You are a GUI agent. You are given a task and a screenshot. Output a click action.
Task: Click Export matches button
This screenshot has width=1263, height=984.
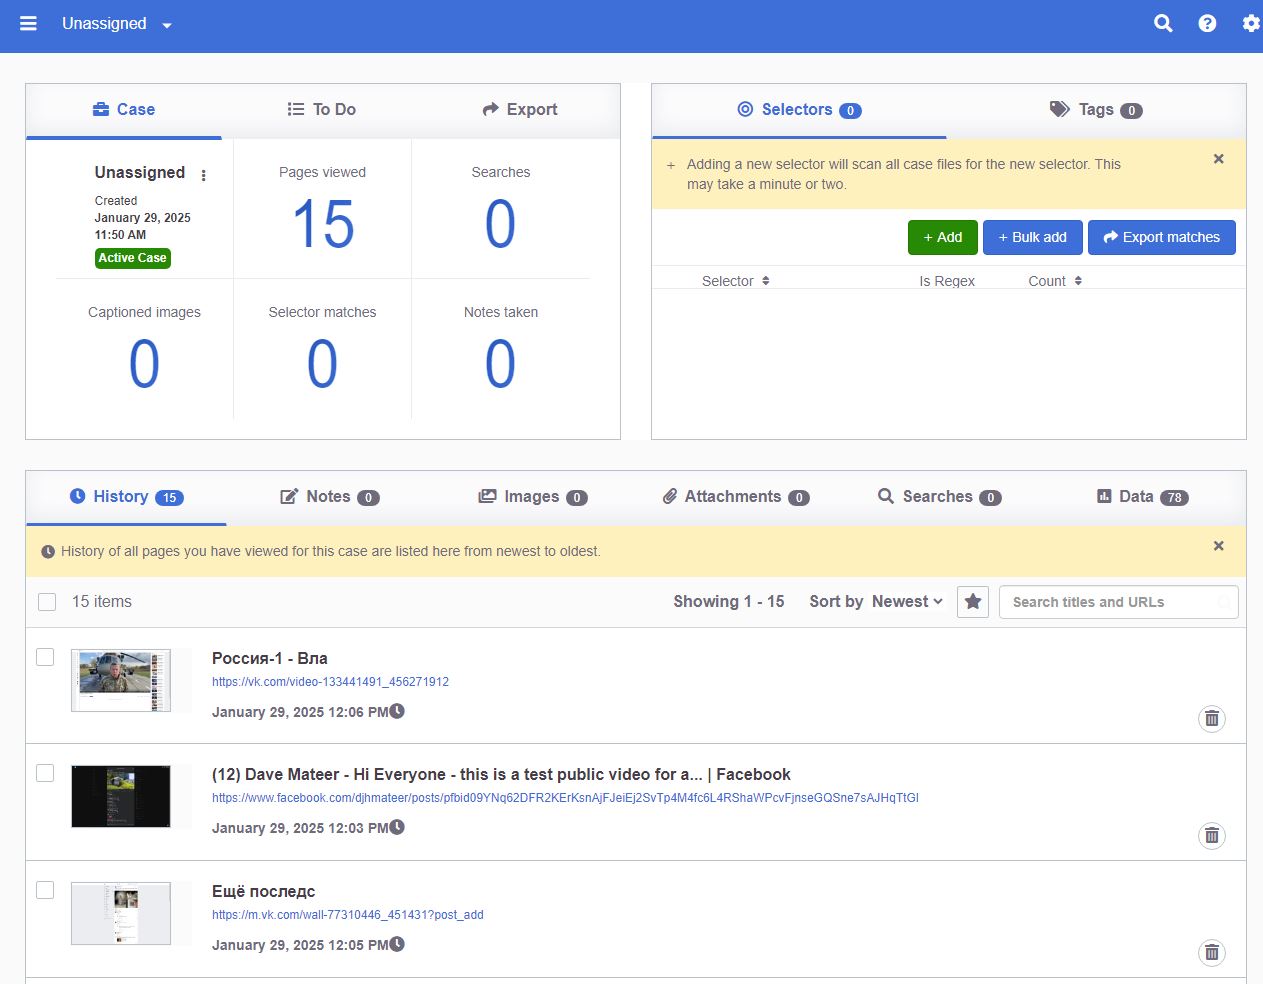point(1161,237)
